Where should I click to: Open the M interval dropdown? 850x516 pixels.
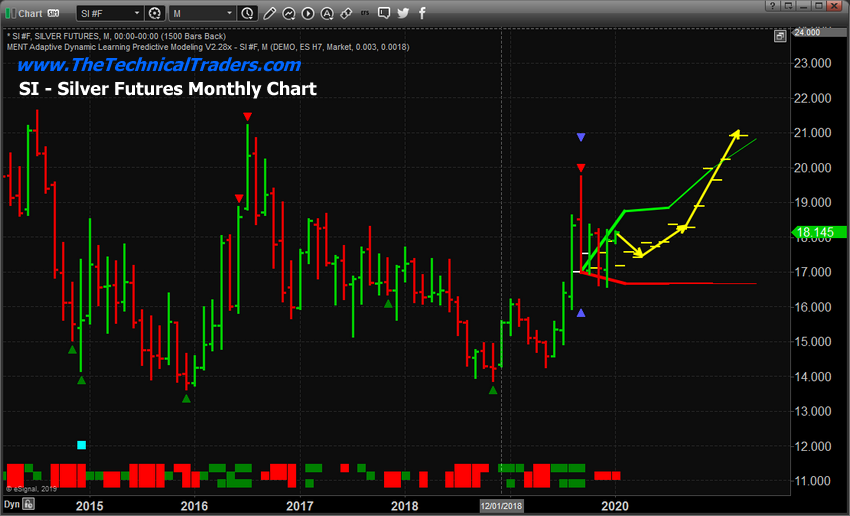[x=202, y=13]
